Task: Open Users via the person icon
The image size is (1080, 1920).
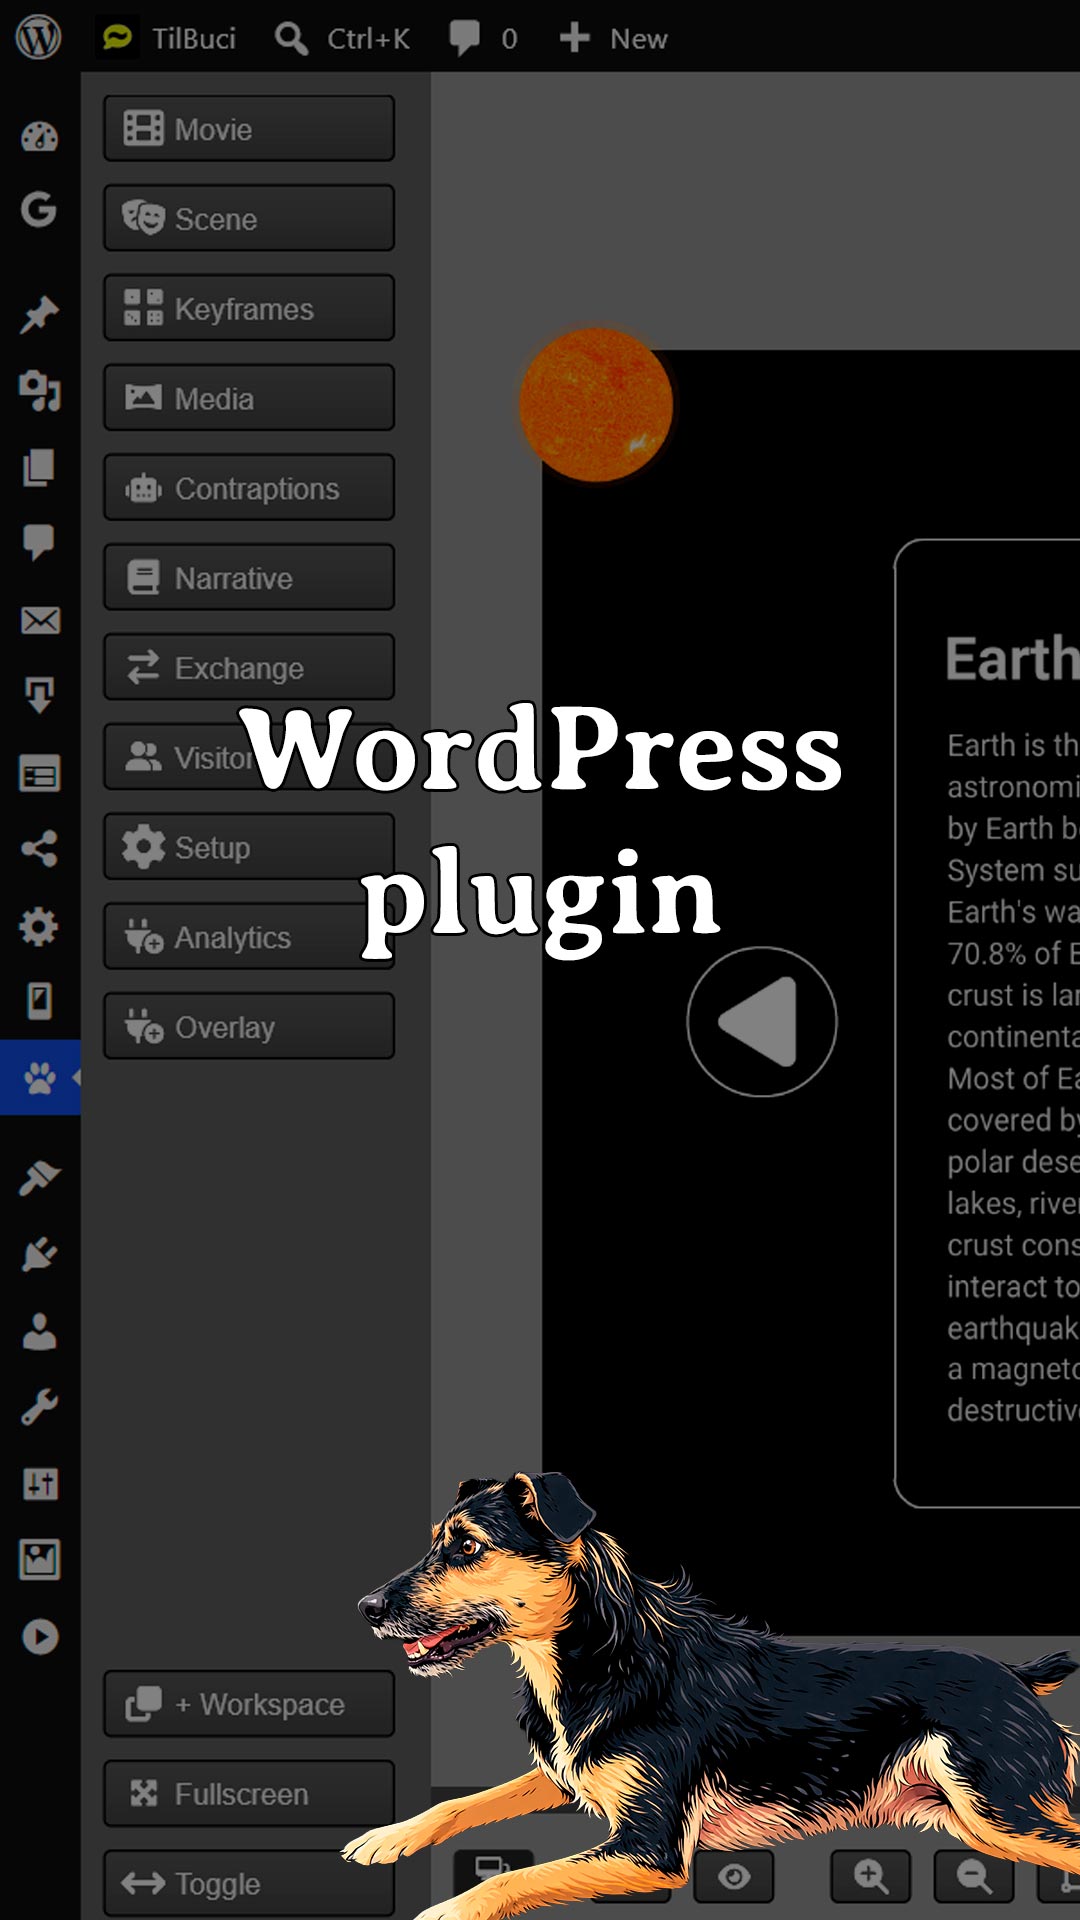Action: click(x=39, y=1331)
